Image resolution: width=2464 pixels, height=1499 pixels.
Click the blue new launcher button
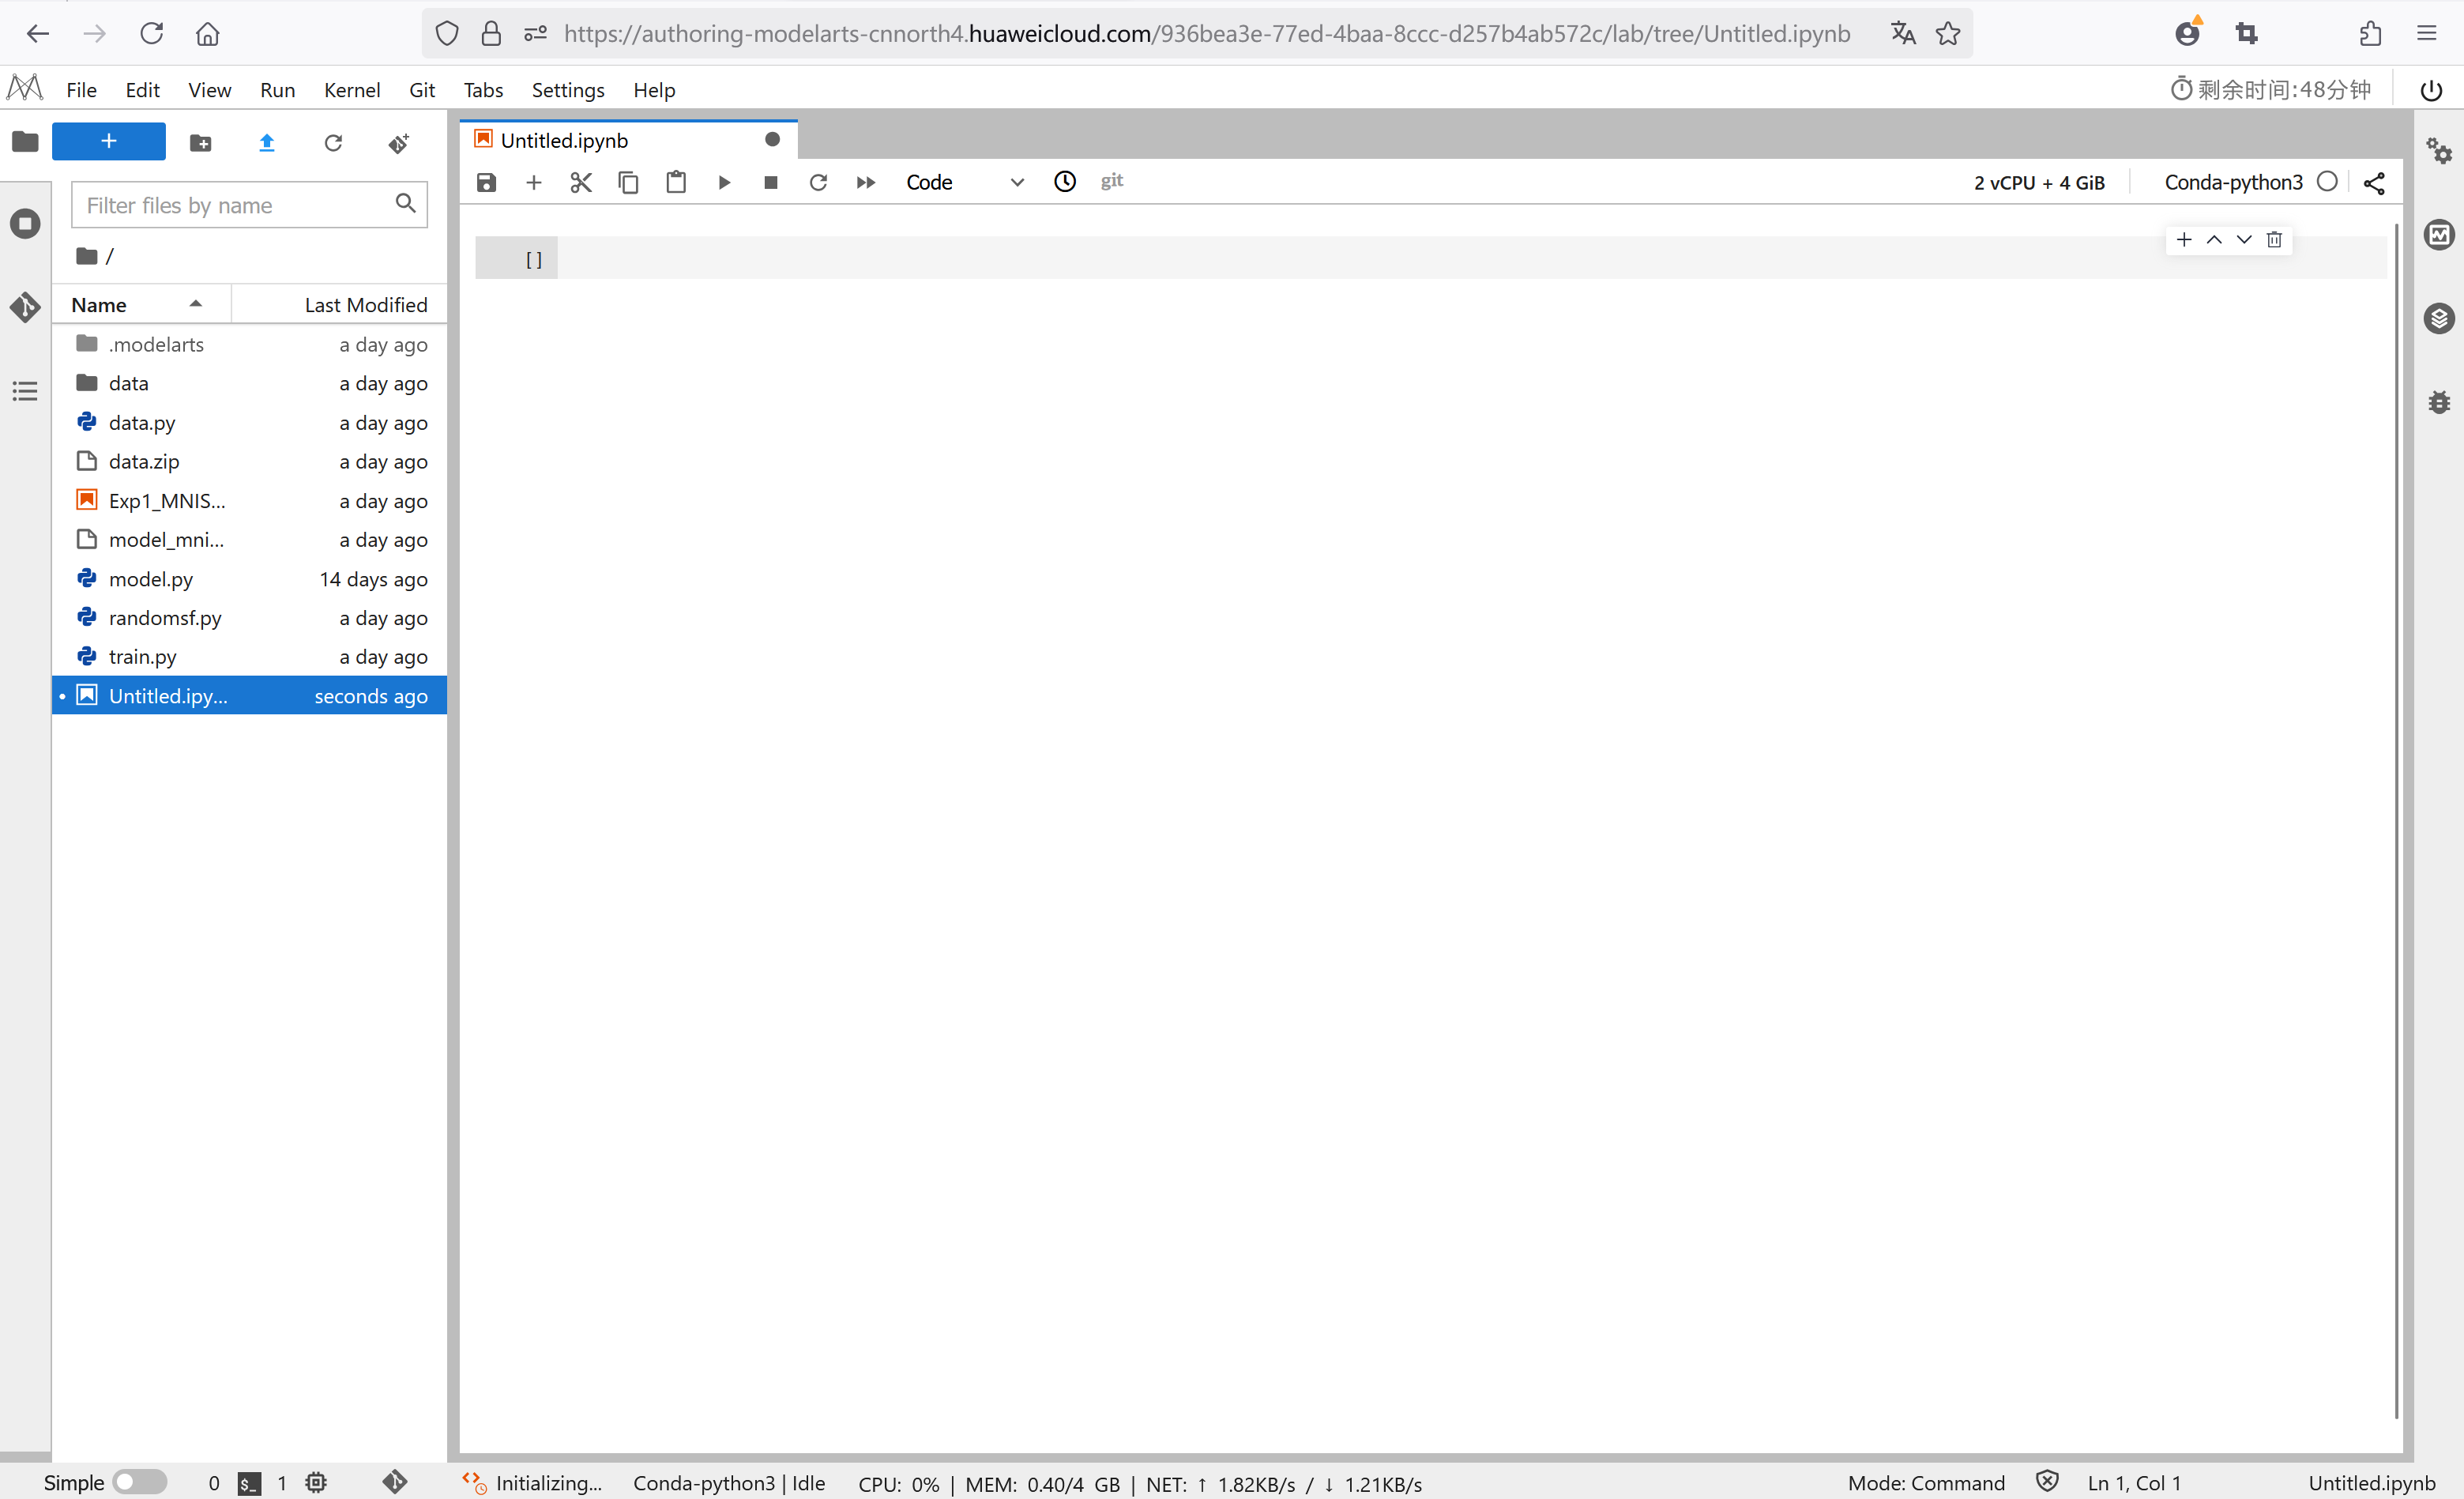108,142
